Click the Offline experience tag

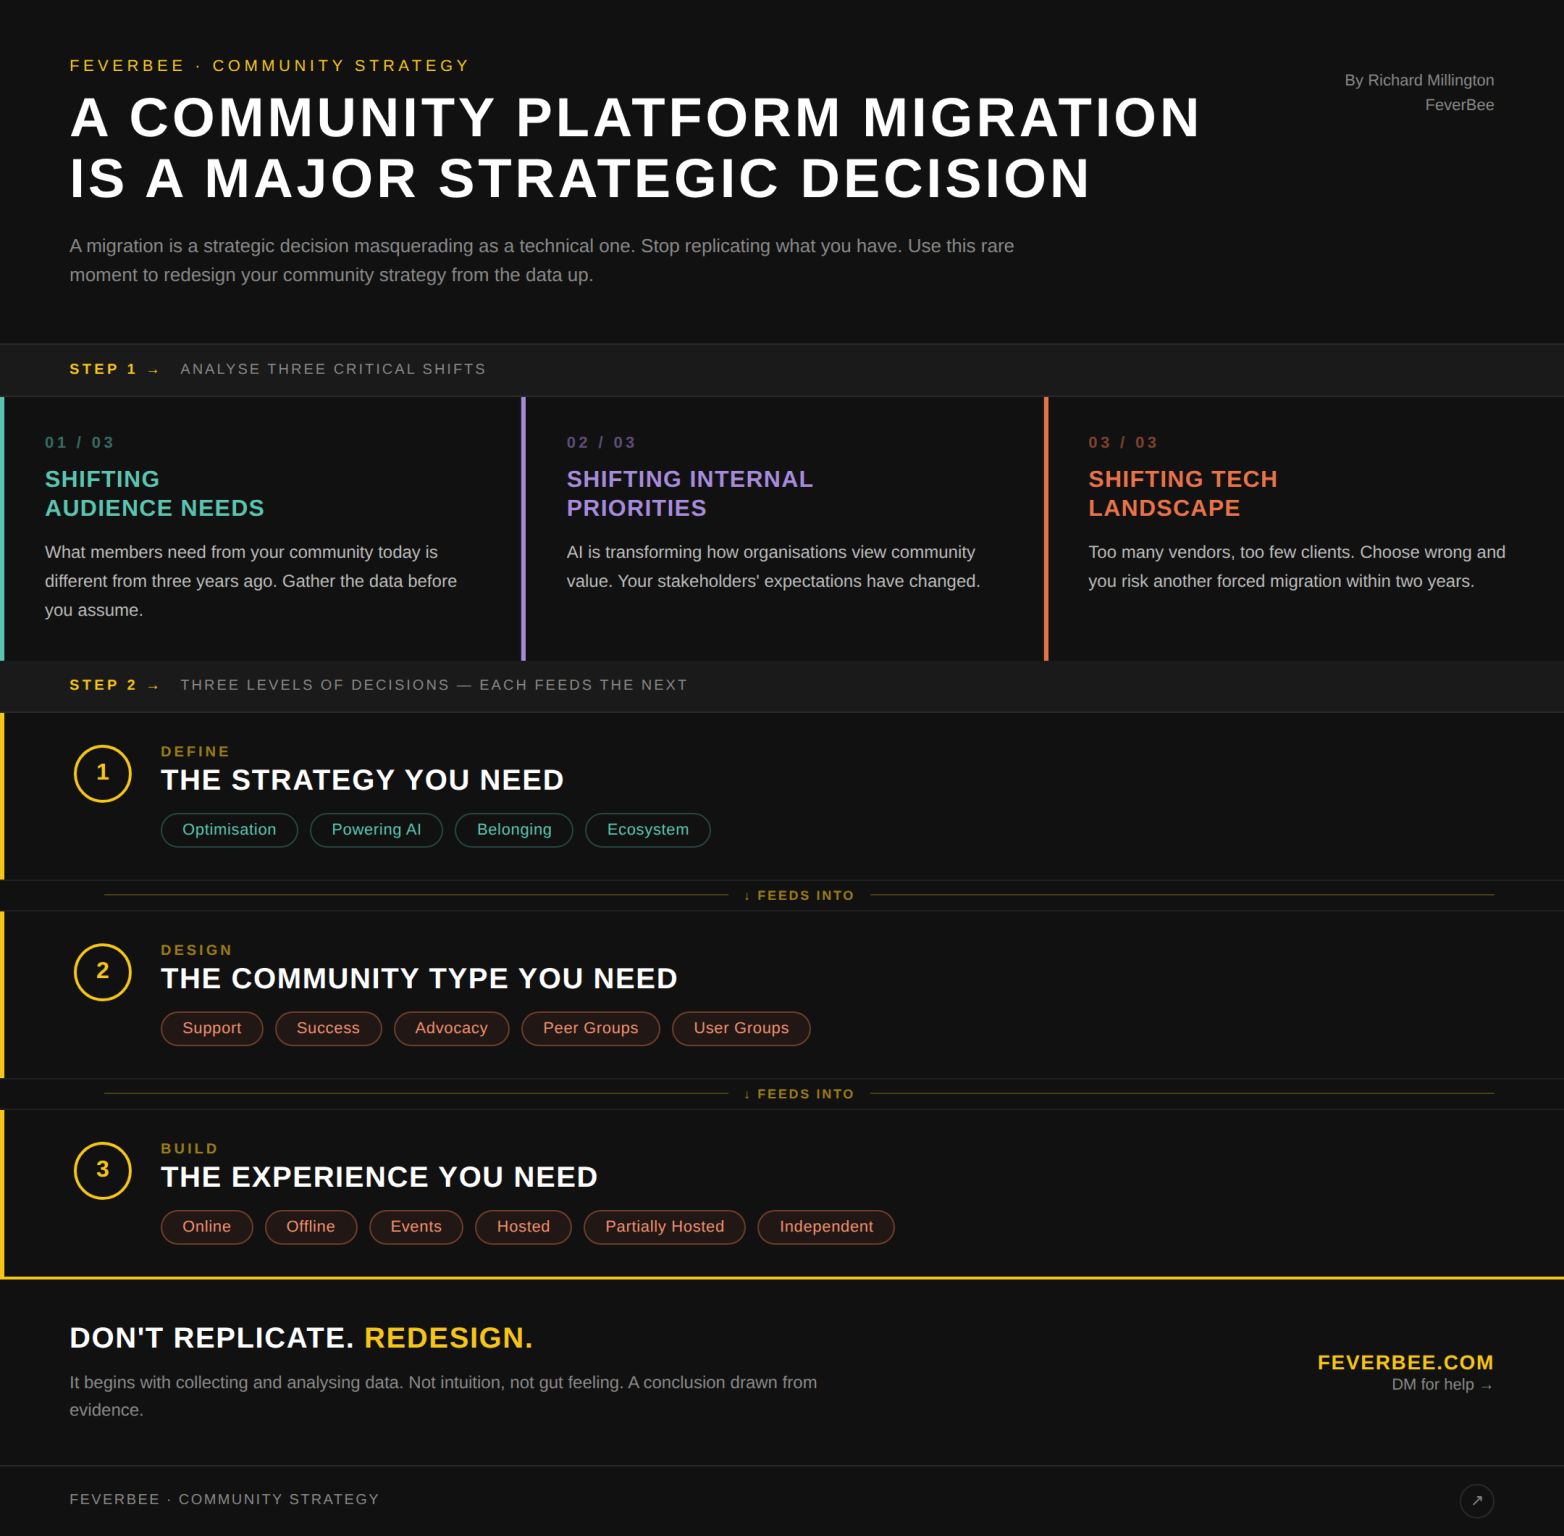coord(310,1227)
